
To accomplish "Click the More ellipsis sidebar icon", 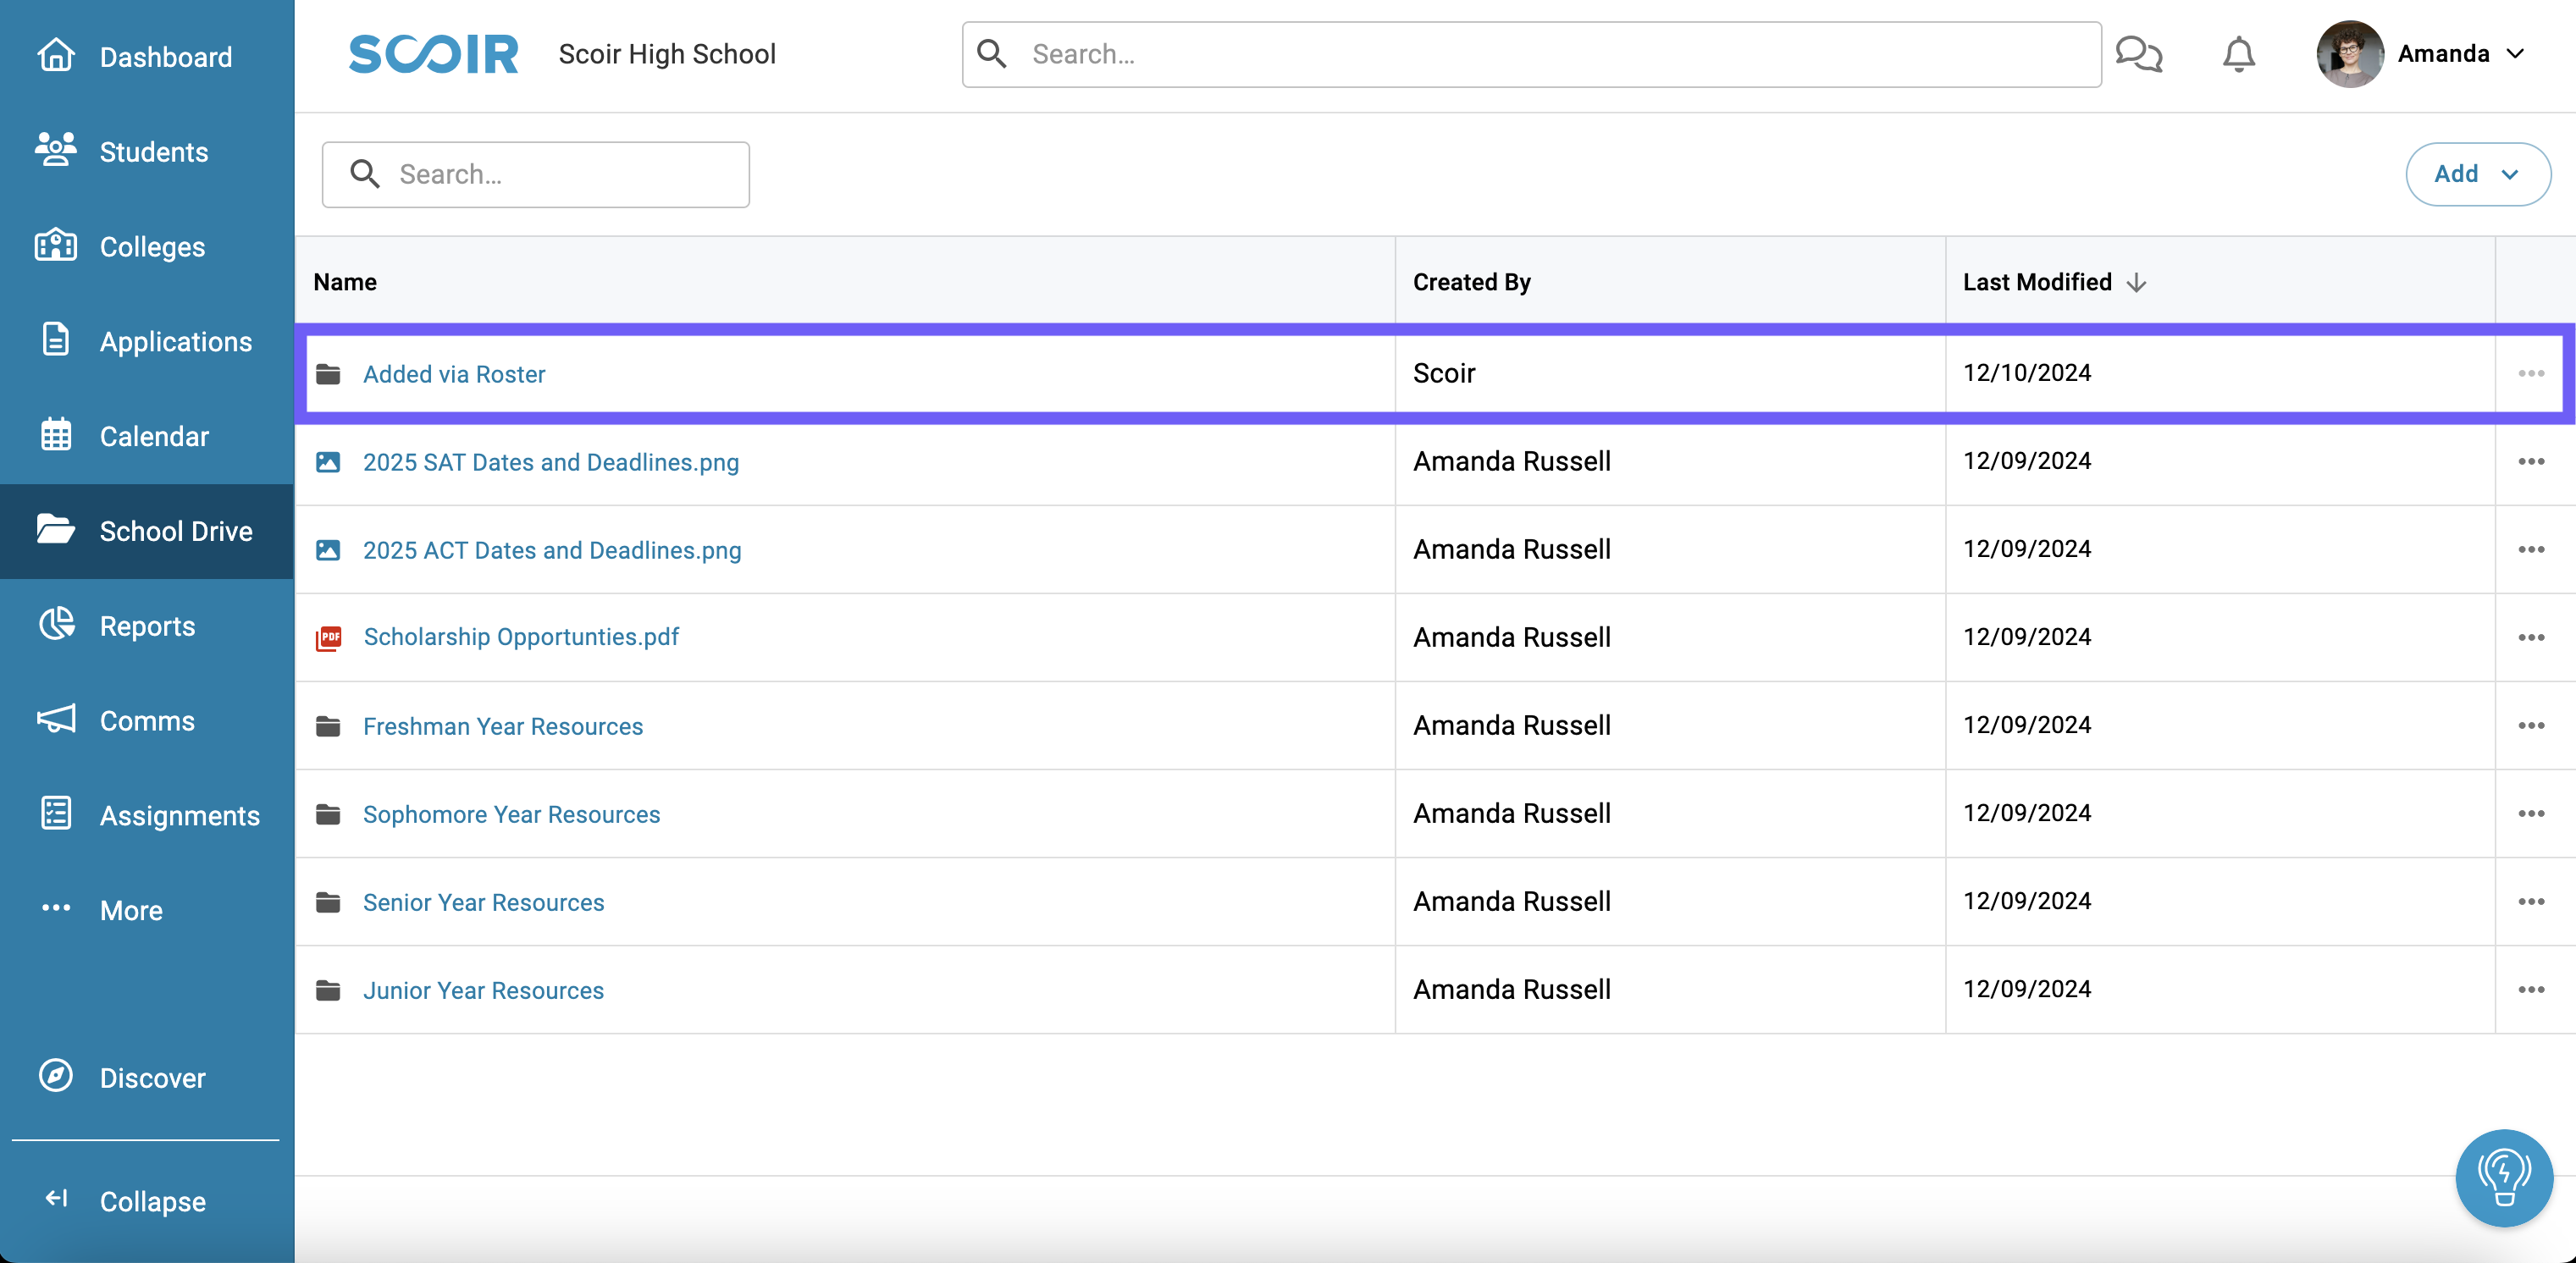I will tap(56, 909).
